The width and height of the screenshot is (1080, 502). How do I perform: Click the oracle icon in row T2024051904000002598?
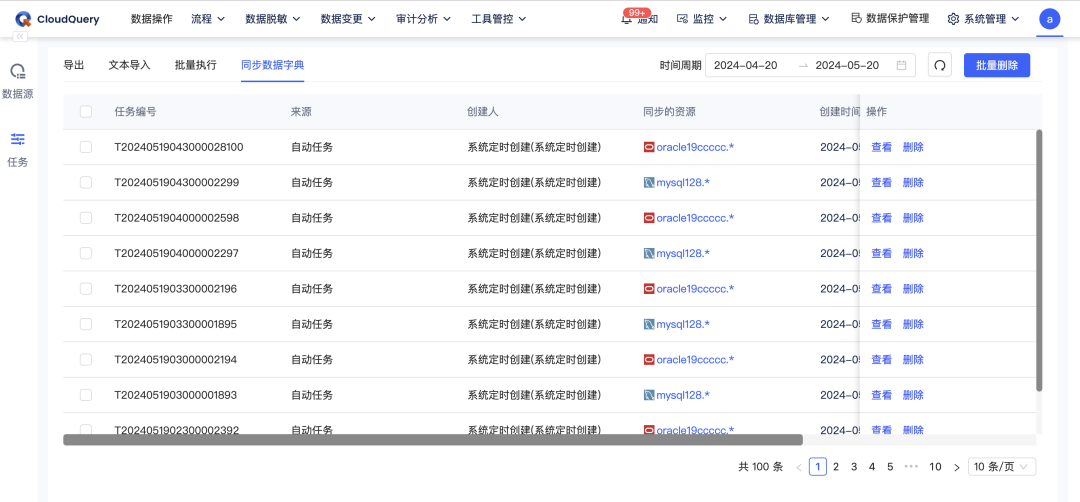pos(648,218)
